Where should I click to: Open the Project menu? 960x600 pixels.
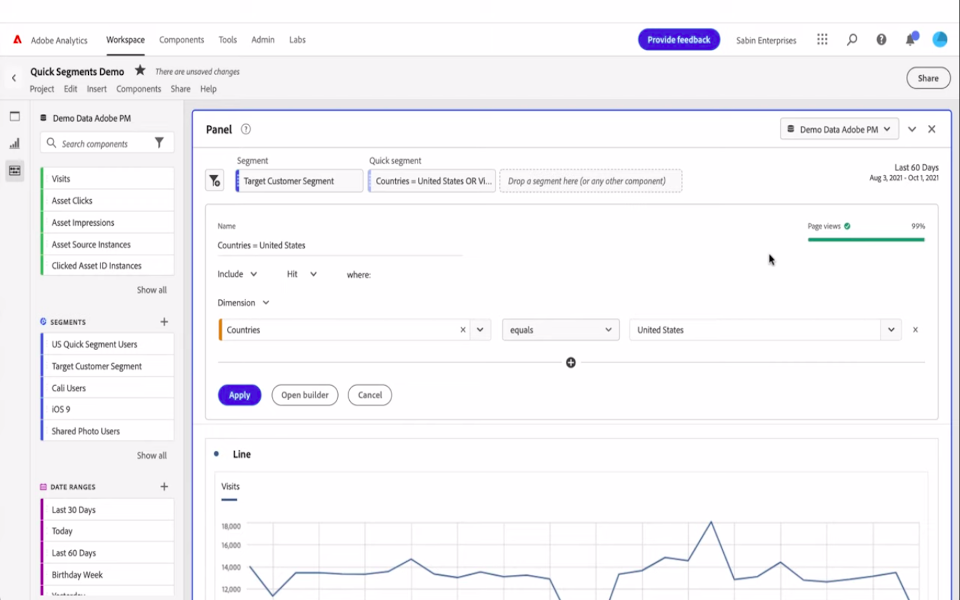42,89
